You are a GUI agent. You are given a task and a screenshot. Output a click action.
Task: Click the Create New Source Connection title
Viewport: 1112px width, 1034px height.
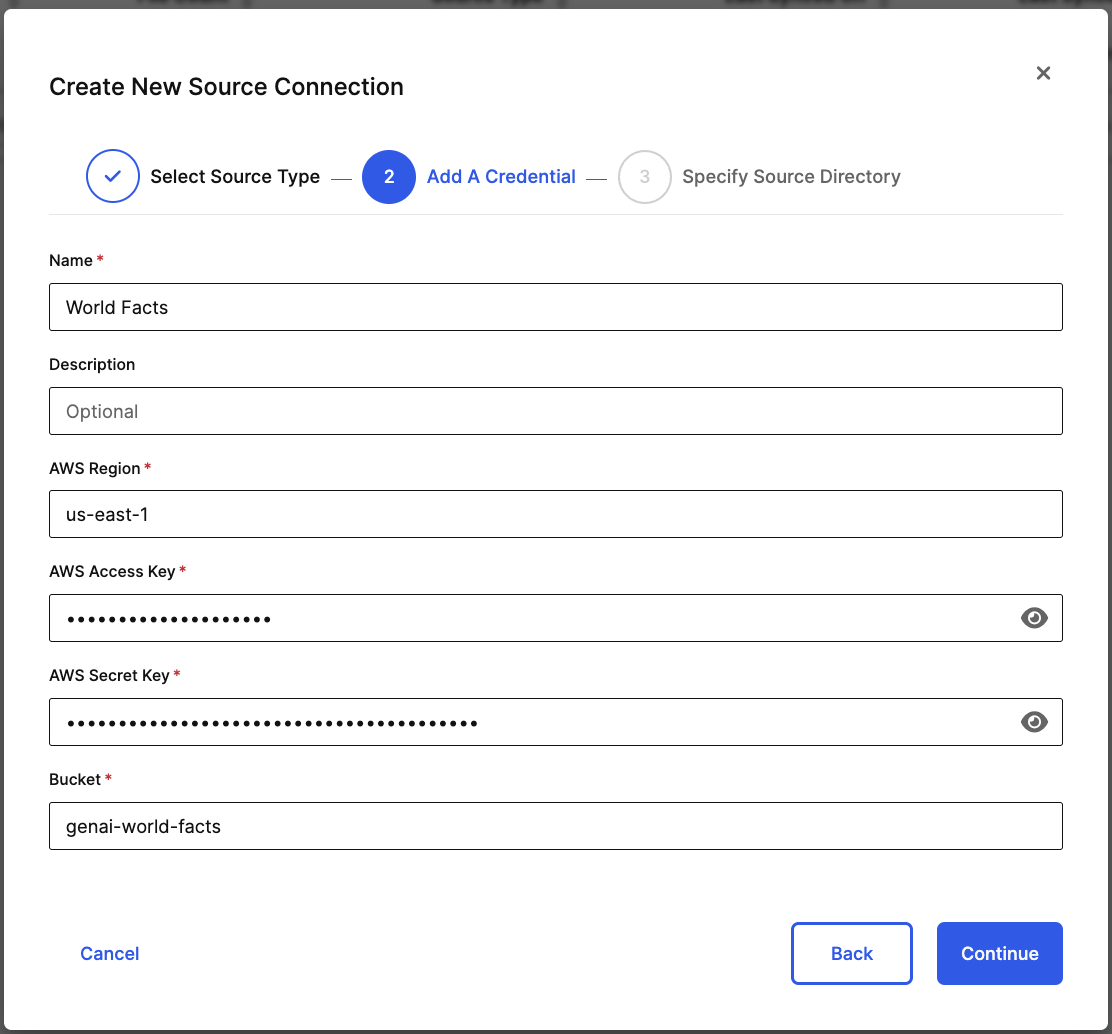[226, 87]
